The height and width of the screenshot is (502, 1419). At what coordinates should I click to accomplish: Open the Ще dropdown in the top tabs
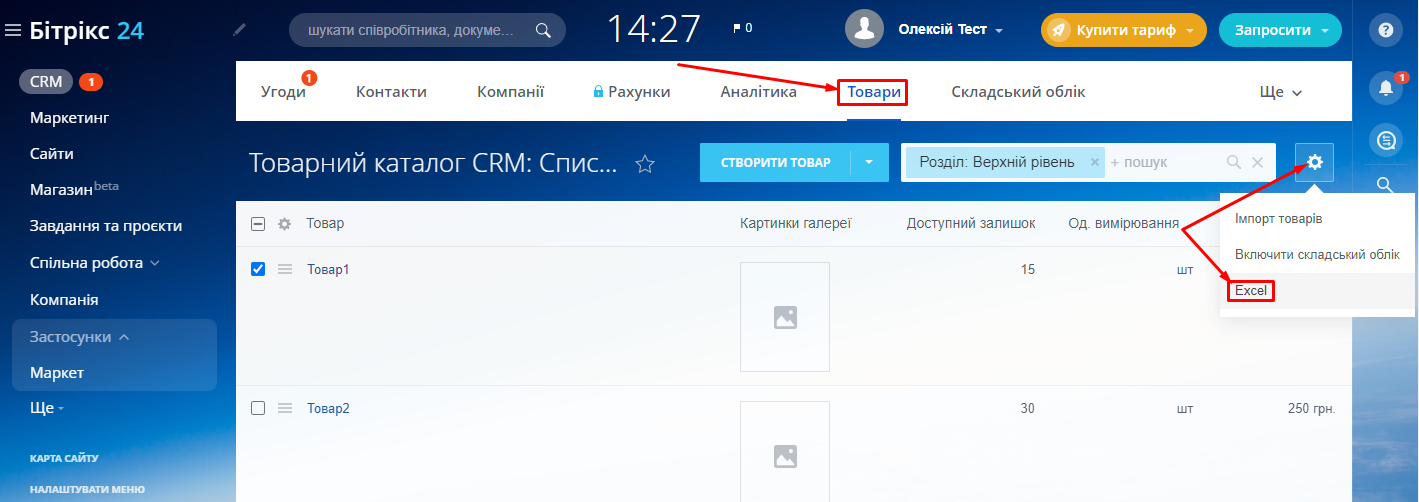[1280, 92]
